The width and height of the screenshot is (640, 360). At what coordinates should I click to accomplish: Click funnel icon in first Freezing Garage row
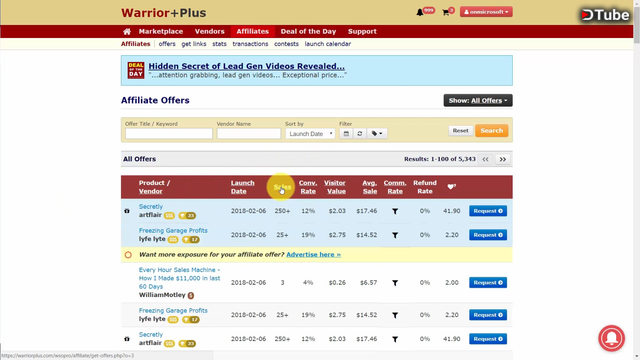tap(395, 235)
